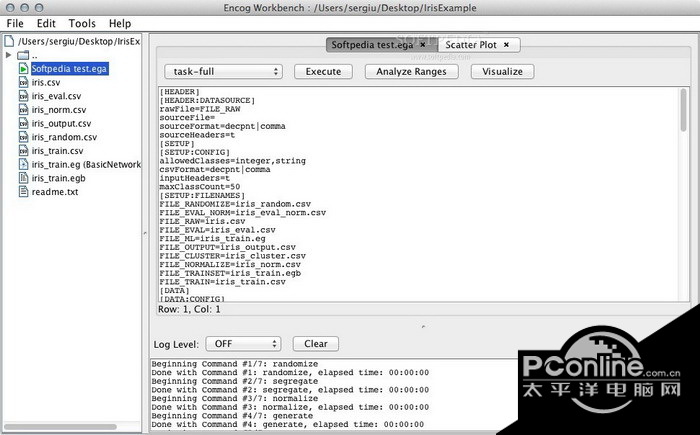The image size is (700, 435).
Task: Click the Softpedia test.ega file icon
Action: coord(24,69)
